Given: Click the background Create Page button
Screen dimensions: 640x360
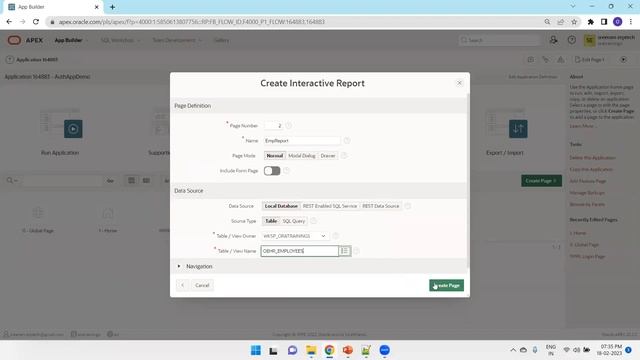Looking at the screenshot, I should pyautogui.click(x=541, y=180).
